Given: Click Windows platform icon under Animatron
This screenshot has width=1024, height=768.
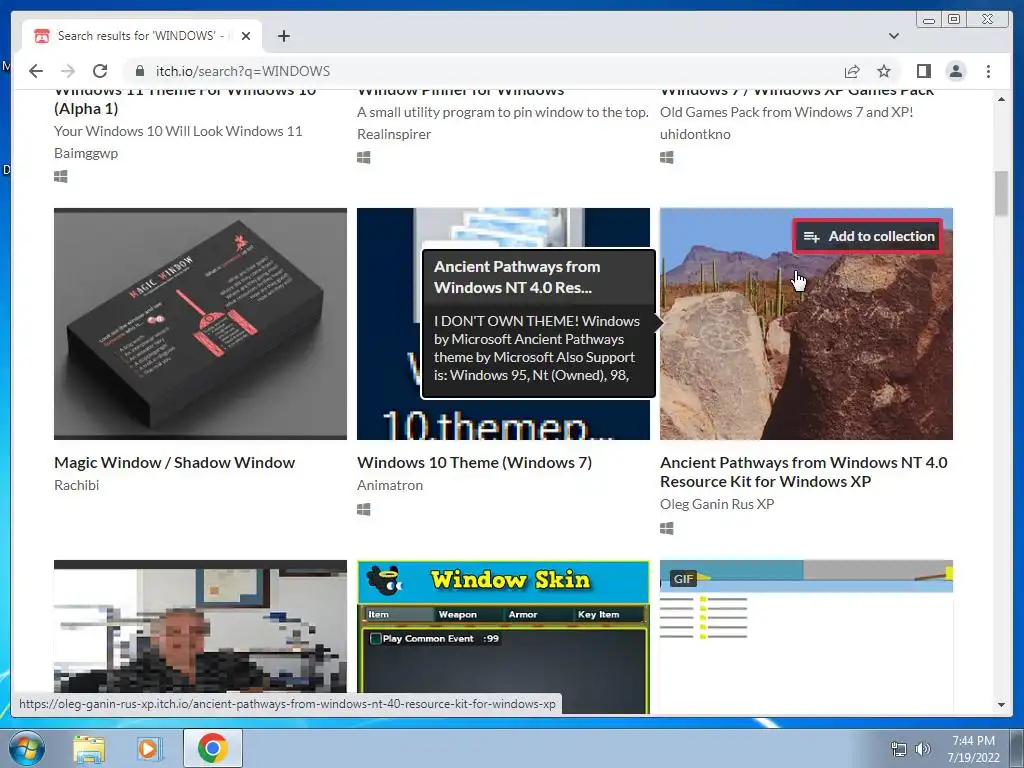Looking at the screenshot, I should (x=364, y=509).
